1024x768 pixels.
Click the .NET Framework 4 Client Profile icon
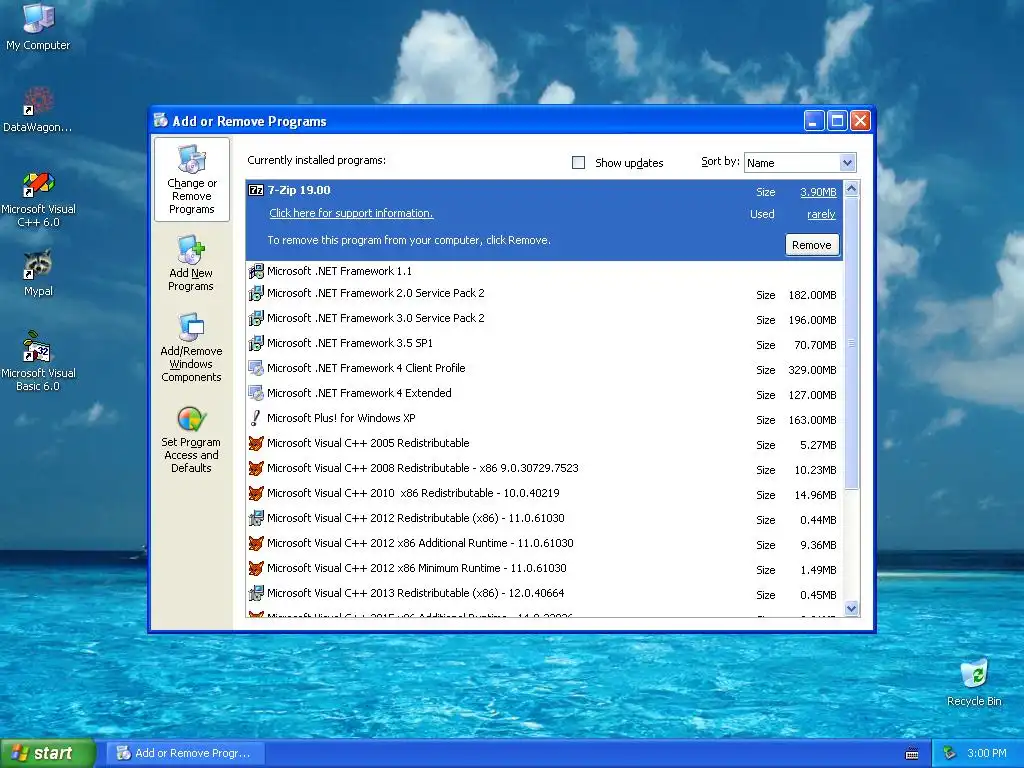click(x=256, y=368)
